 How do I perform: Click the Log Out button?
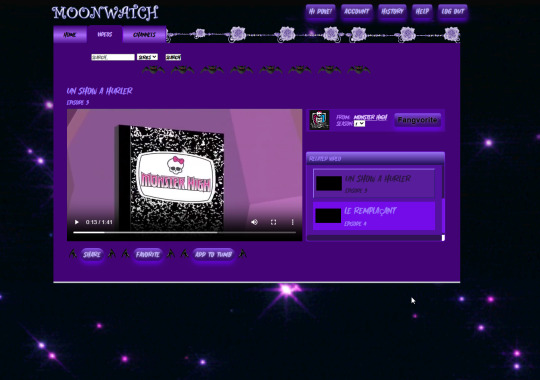click(x=453, y=11)
